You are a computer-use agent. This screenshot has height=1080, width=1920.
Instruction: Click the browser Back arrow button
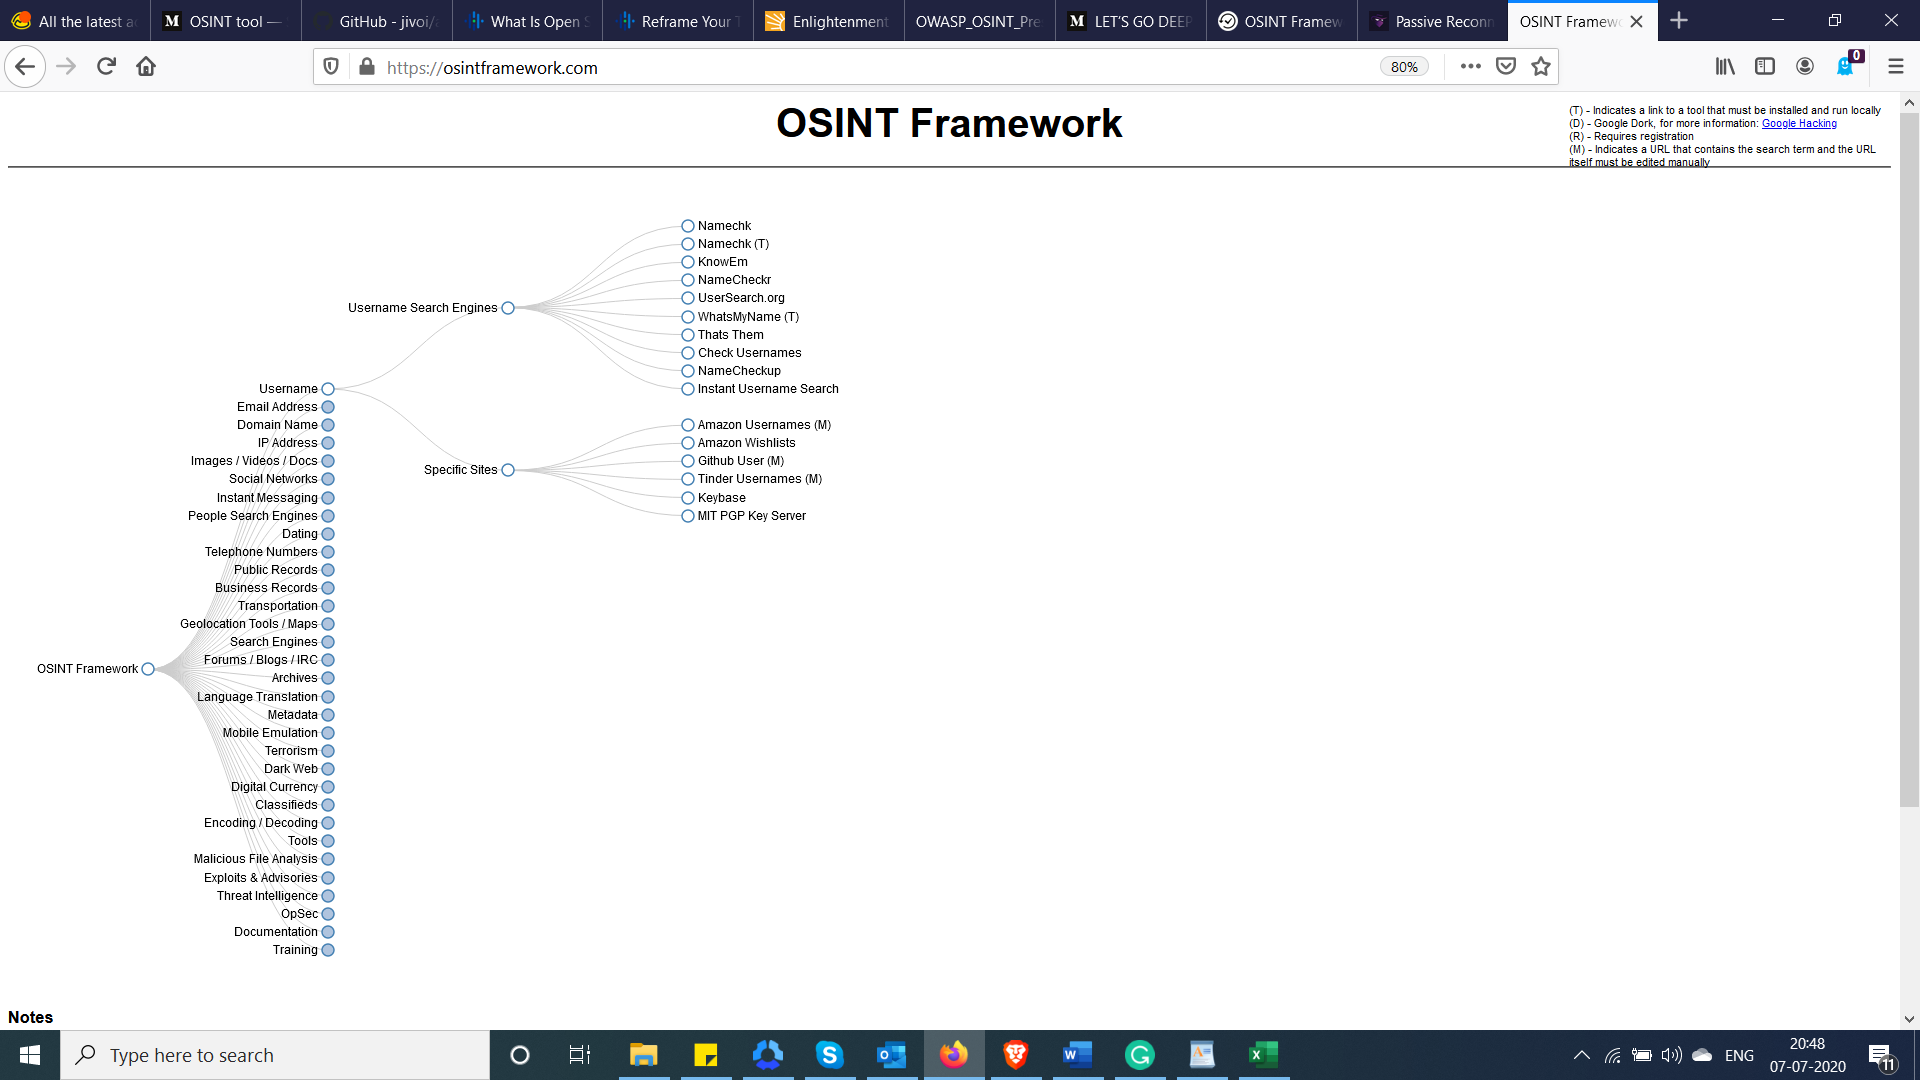[25, 67]
